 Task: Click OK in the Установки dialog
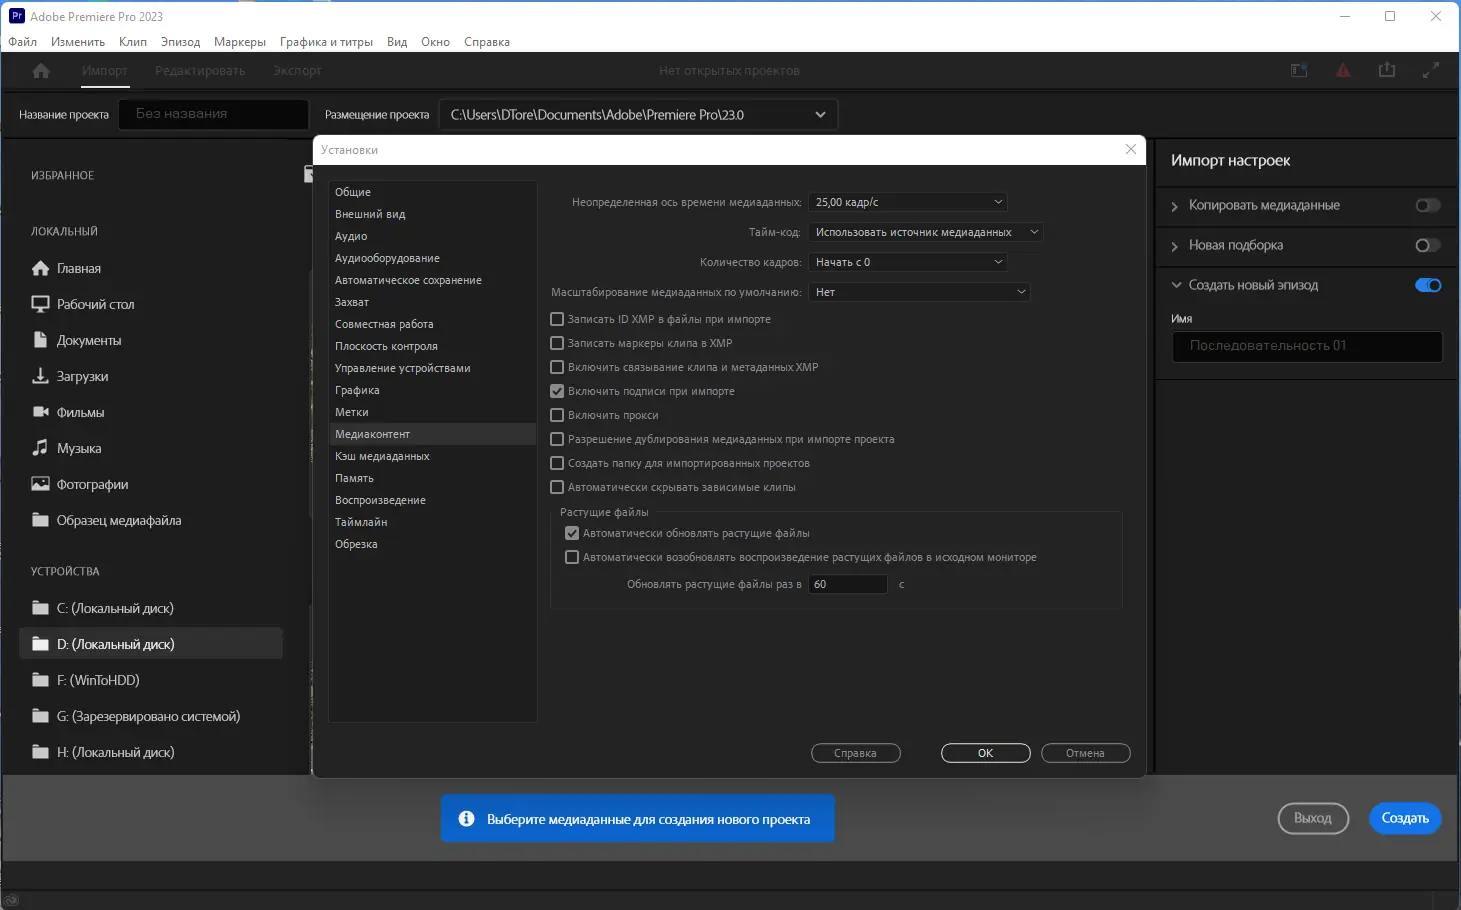(x=986, y=753)
